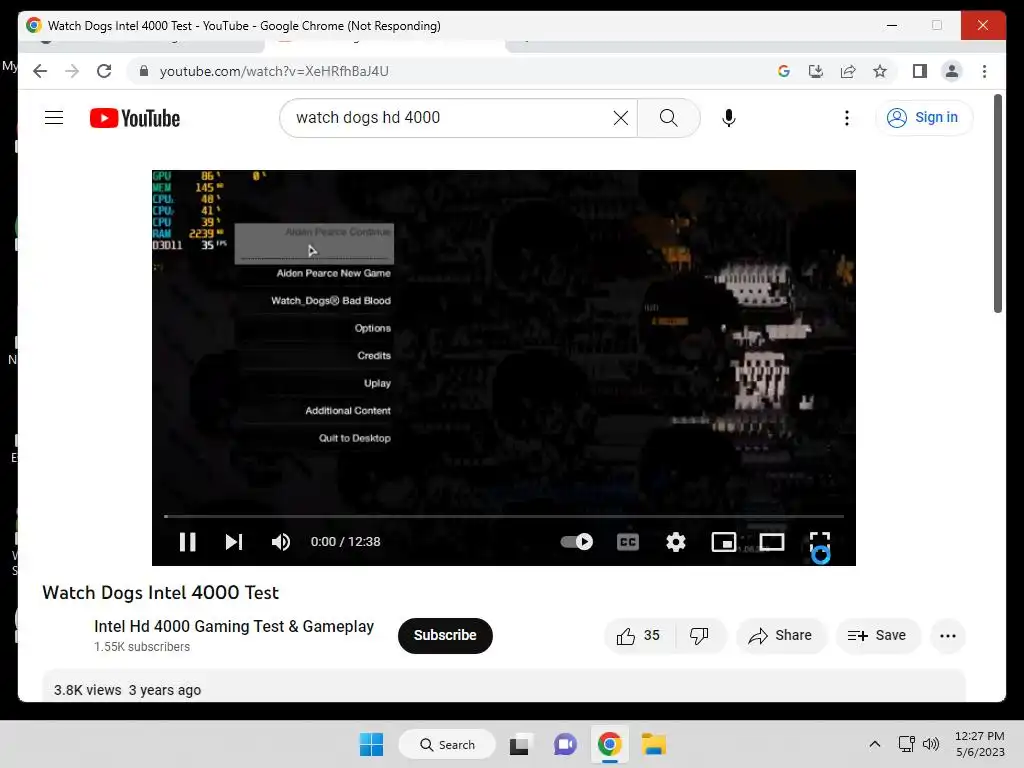The width and height of the screenshot is (1024, 768).
Task: Toggle autoplay switch in player
Action: [x=577, y=542]
